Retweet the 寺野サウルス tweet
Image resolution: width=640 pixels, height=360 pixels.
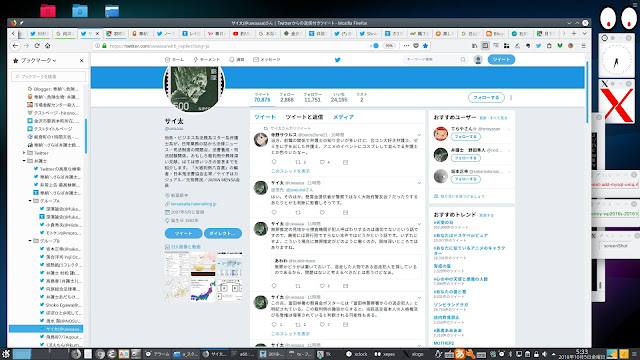(298, 162)
